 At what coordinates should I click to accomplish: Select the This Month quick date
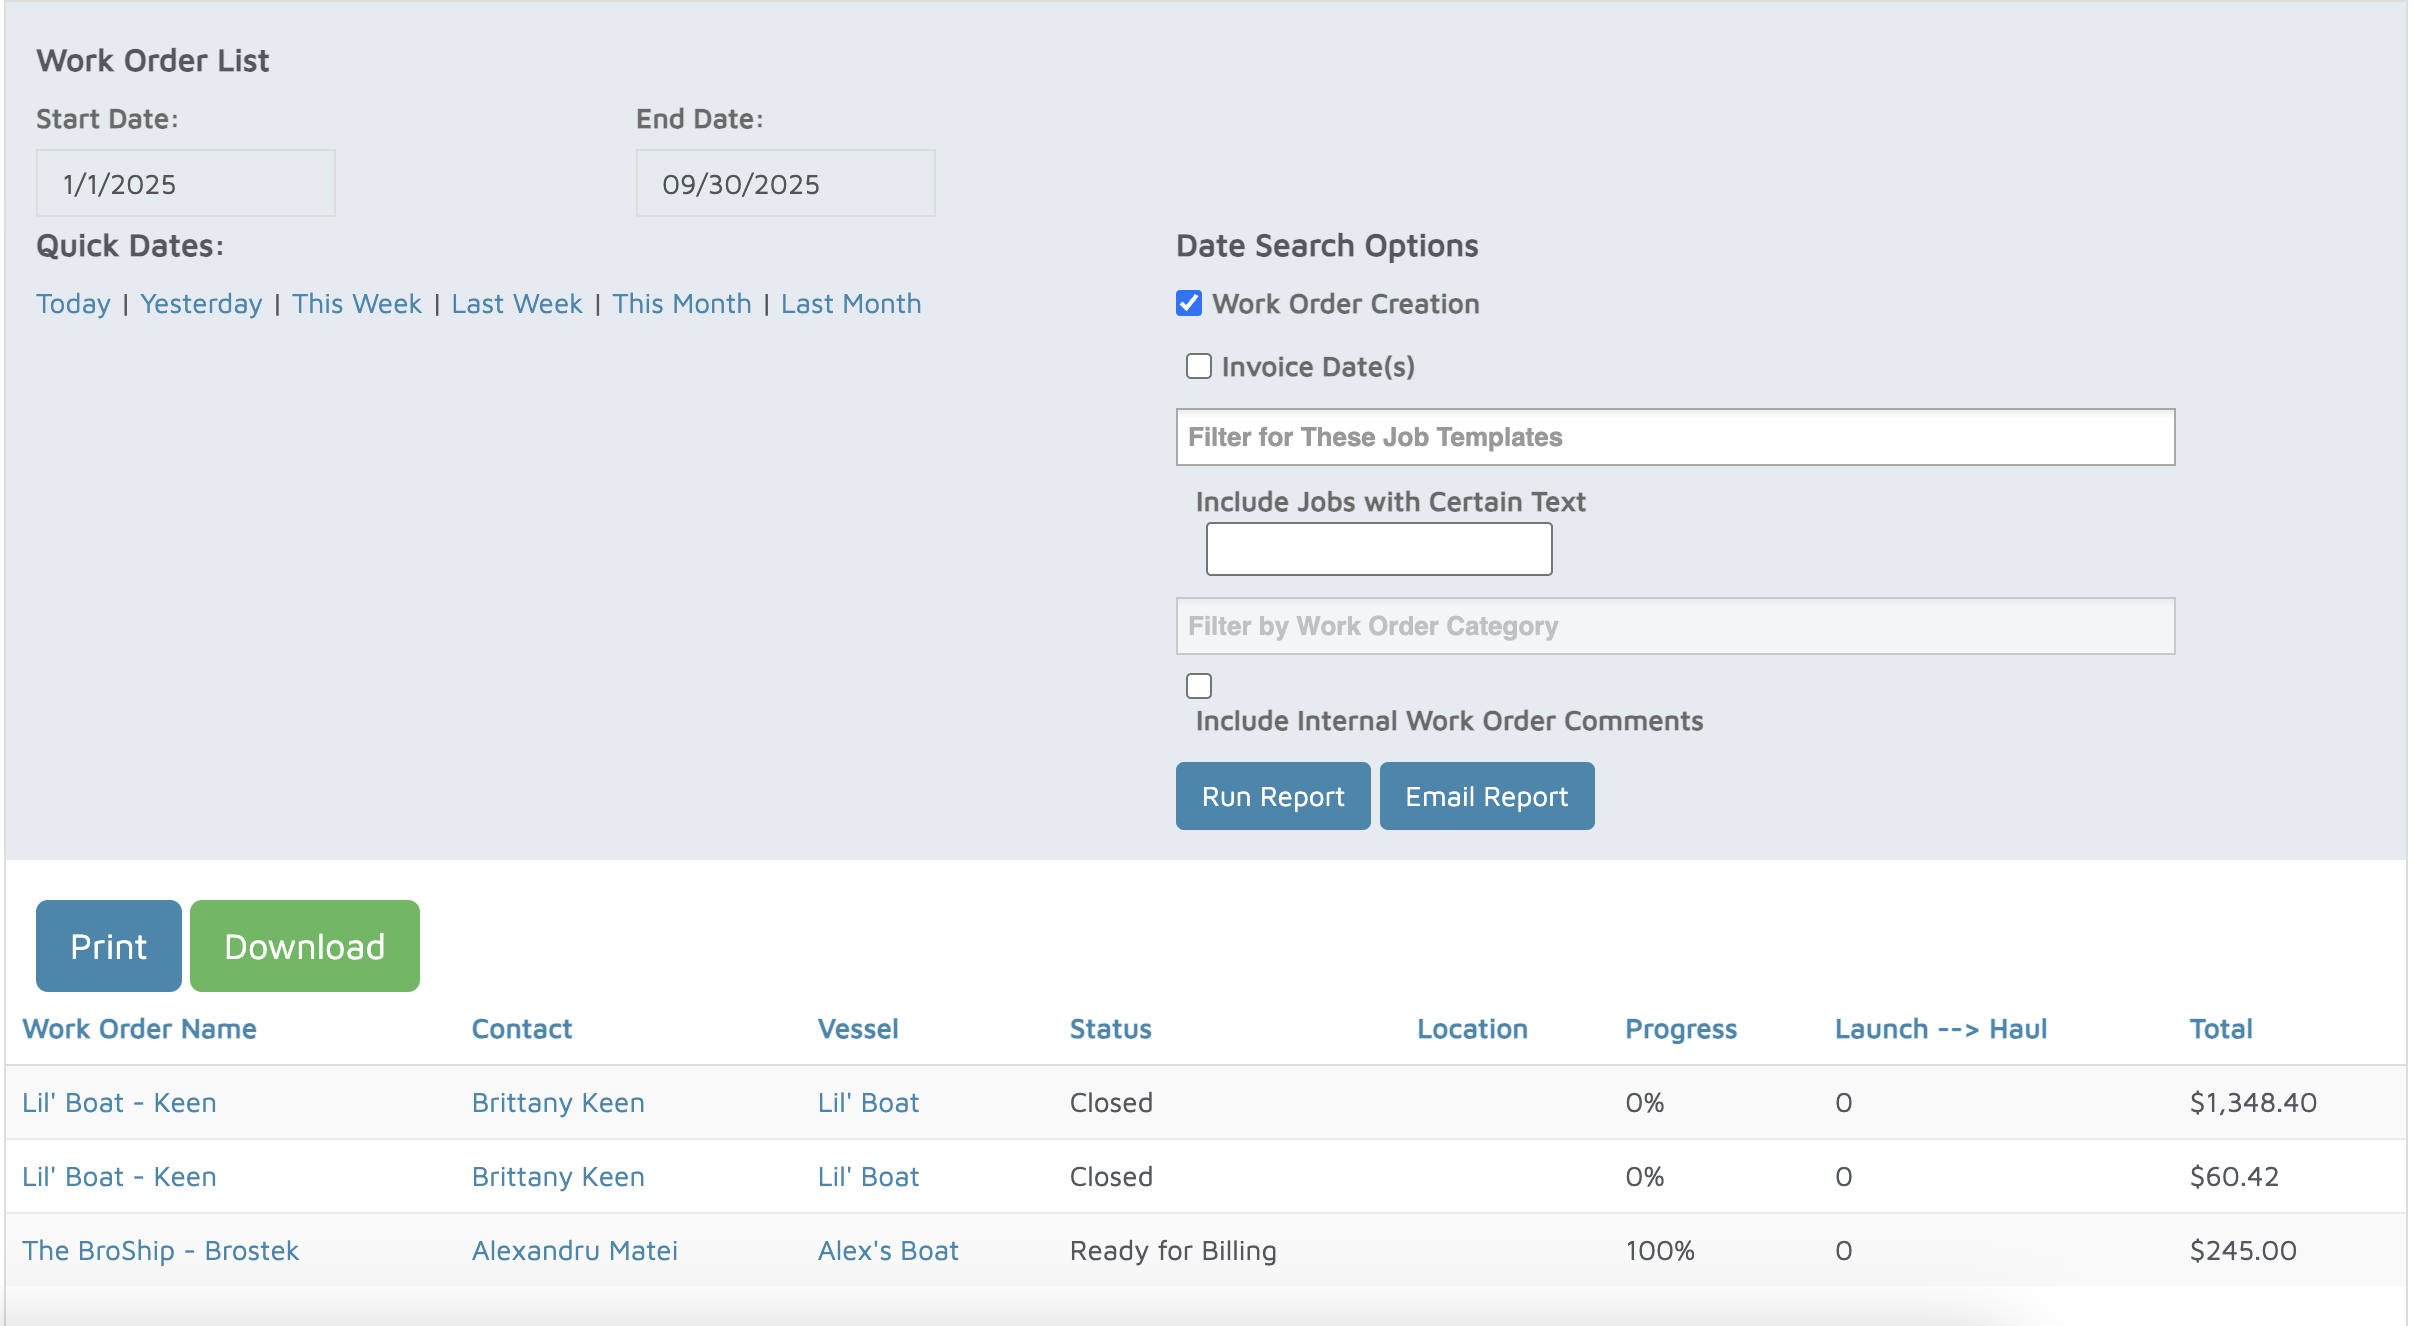[681, 304]
